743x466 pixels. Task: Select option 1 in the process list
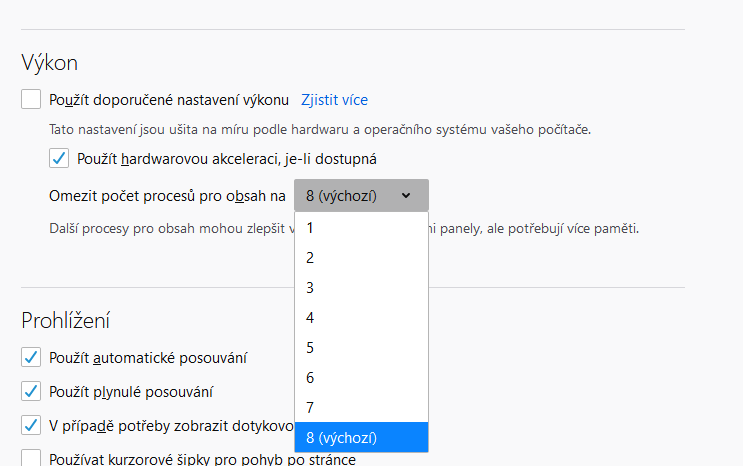coord(361,228)
